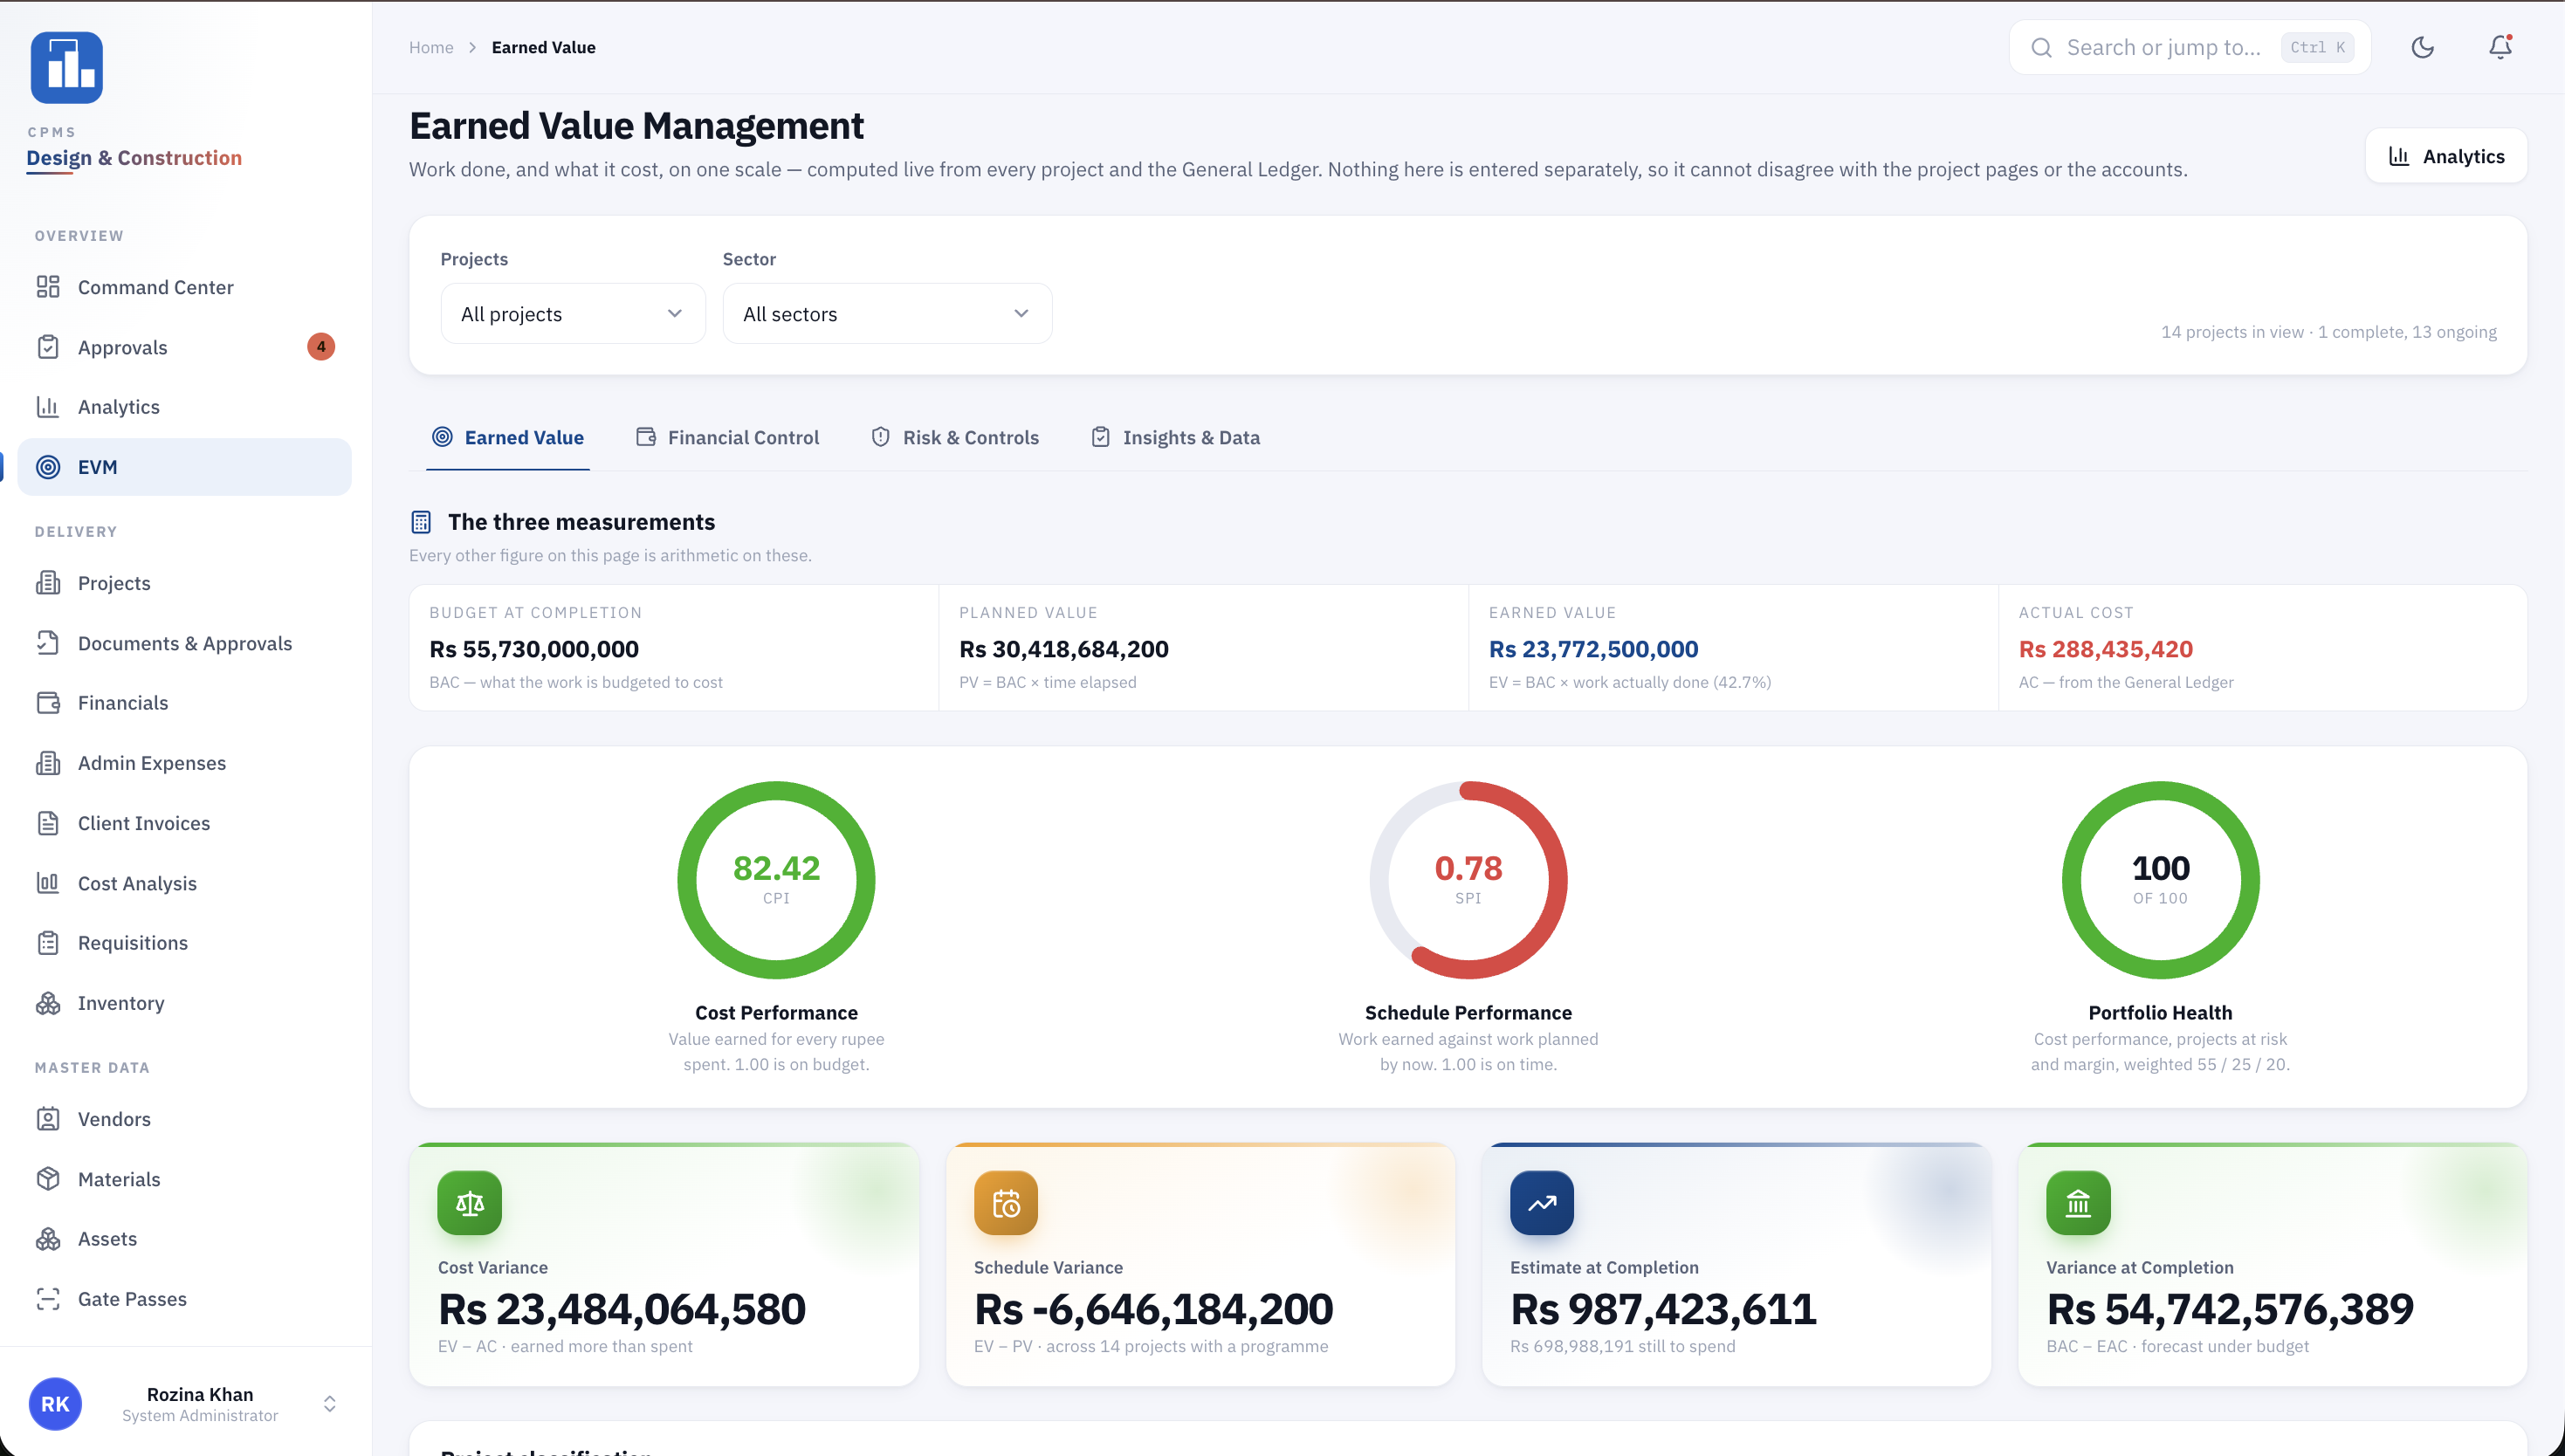Screen dimensions: 2565x1456
Task: Toggle dark mode moon icon
Action: pyautogui.click(x=2422, y=47)
